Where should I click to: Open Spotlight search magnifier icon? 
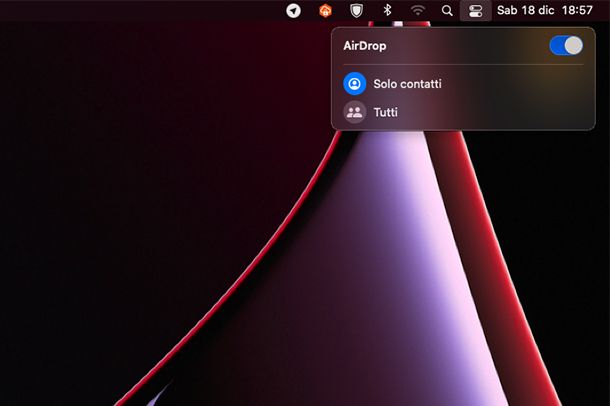pyautogui.click(x=447, y=10)
